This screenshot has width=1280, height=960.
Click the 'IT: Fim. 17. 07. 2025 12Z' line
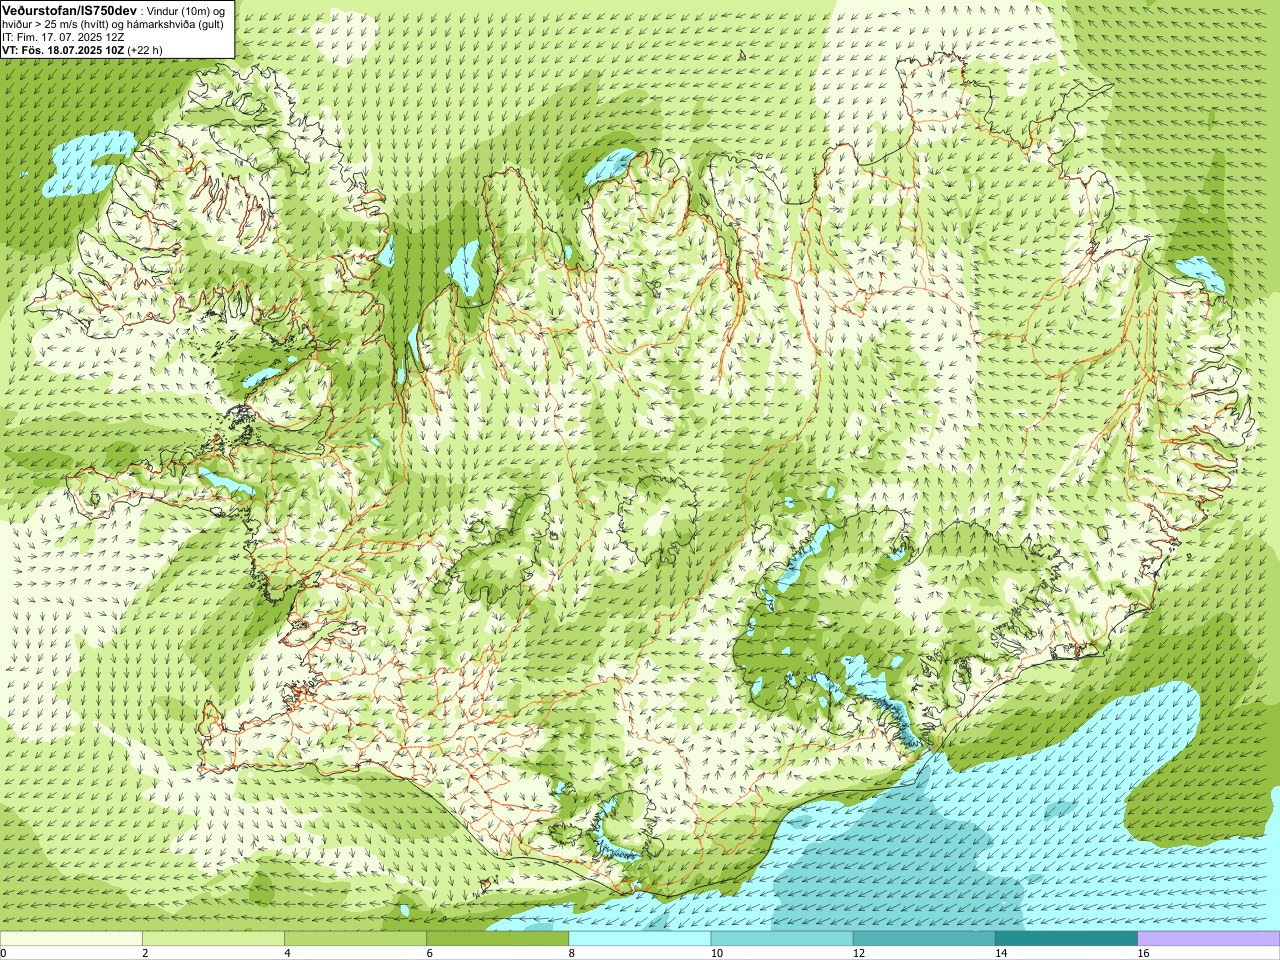63,36
